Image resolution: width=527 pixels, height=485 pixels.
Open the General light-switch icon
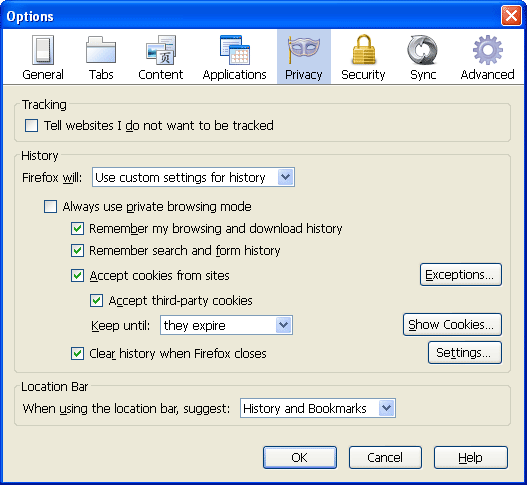43,50
